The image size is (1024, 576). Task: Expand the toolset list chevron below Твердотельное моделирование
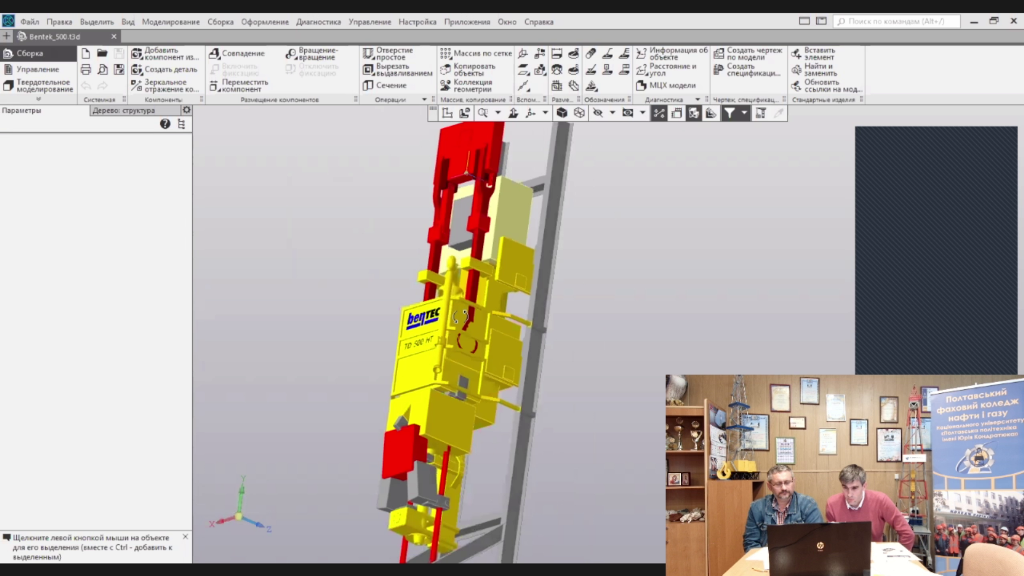click(39, 99)
